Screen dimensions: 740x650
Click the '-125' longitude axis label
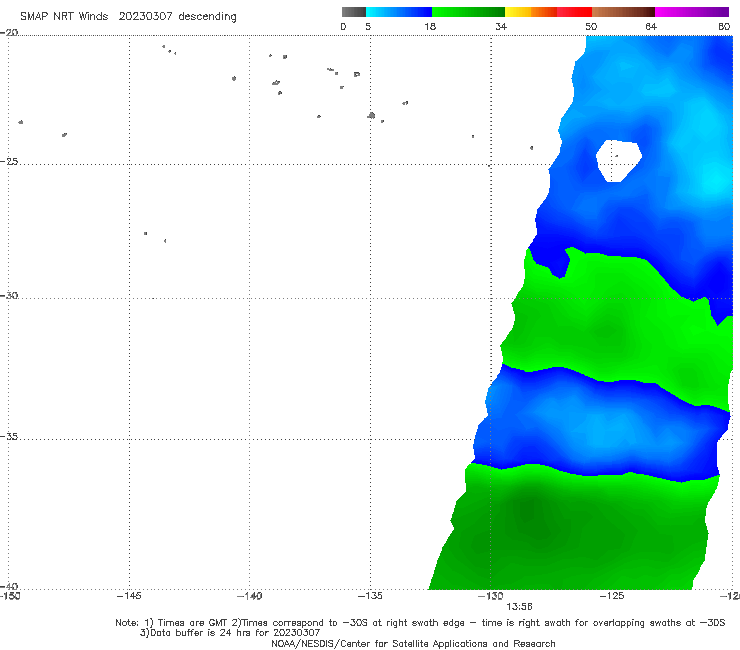612,596
